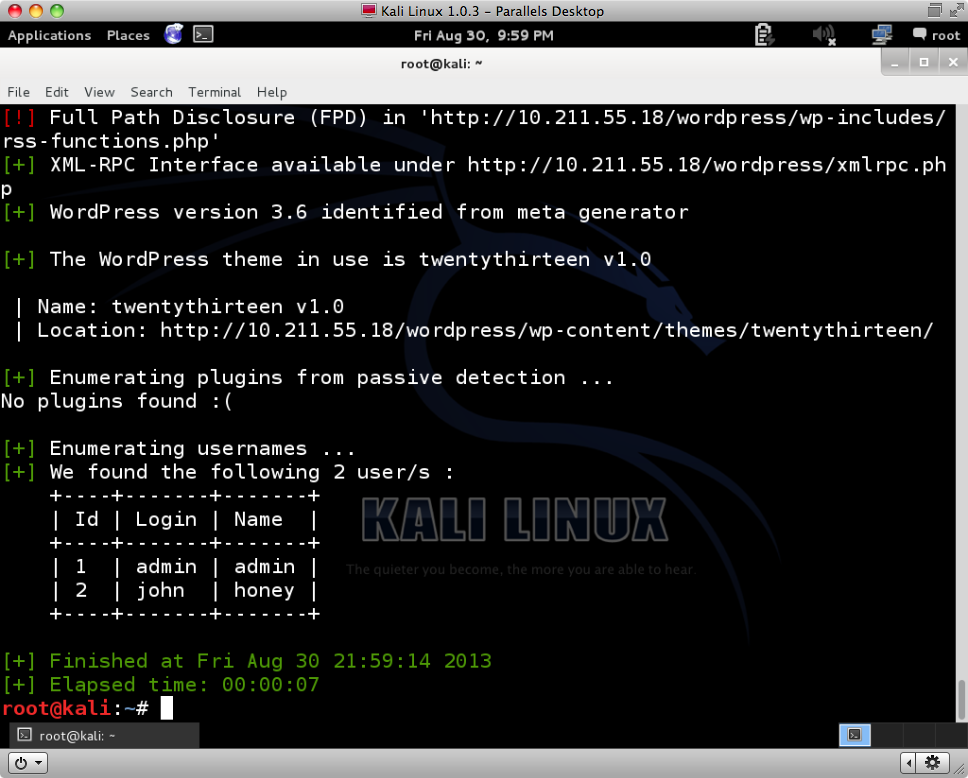Click 'XML-RPC Interface available' line
968x778 pixels.
tap(474, 176)
